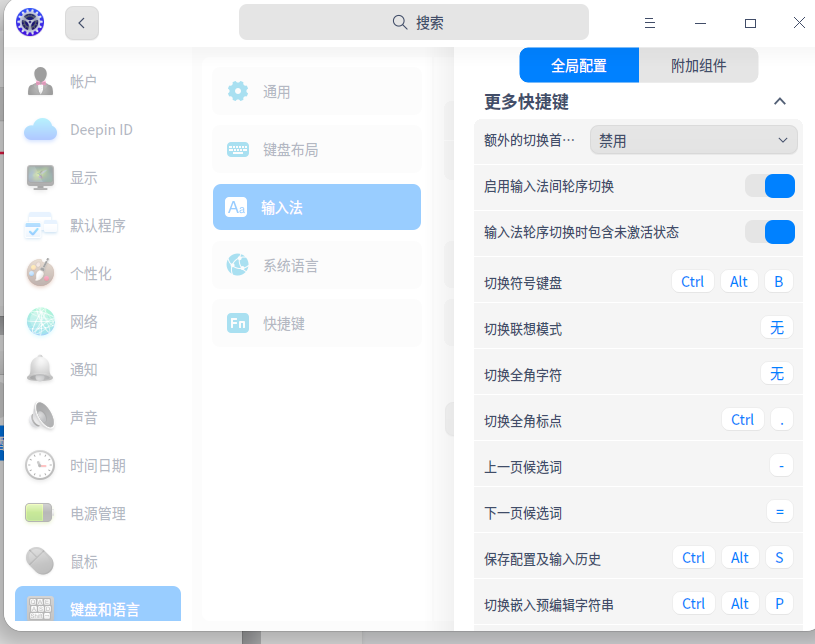Open the 键盘布局 keyboard layout page
Image resolution: width=815 pixels, height=644 pixels.
pos(316,148)
